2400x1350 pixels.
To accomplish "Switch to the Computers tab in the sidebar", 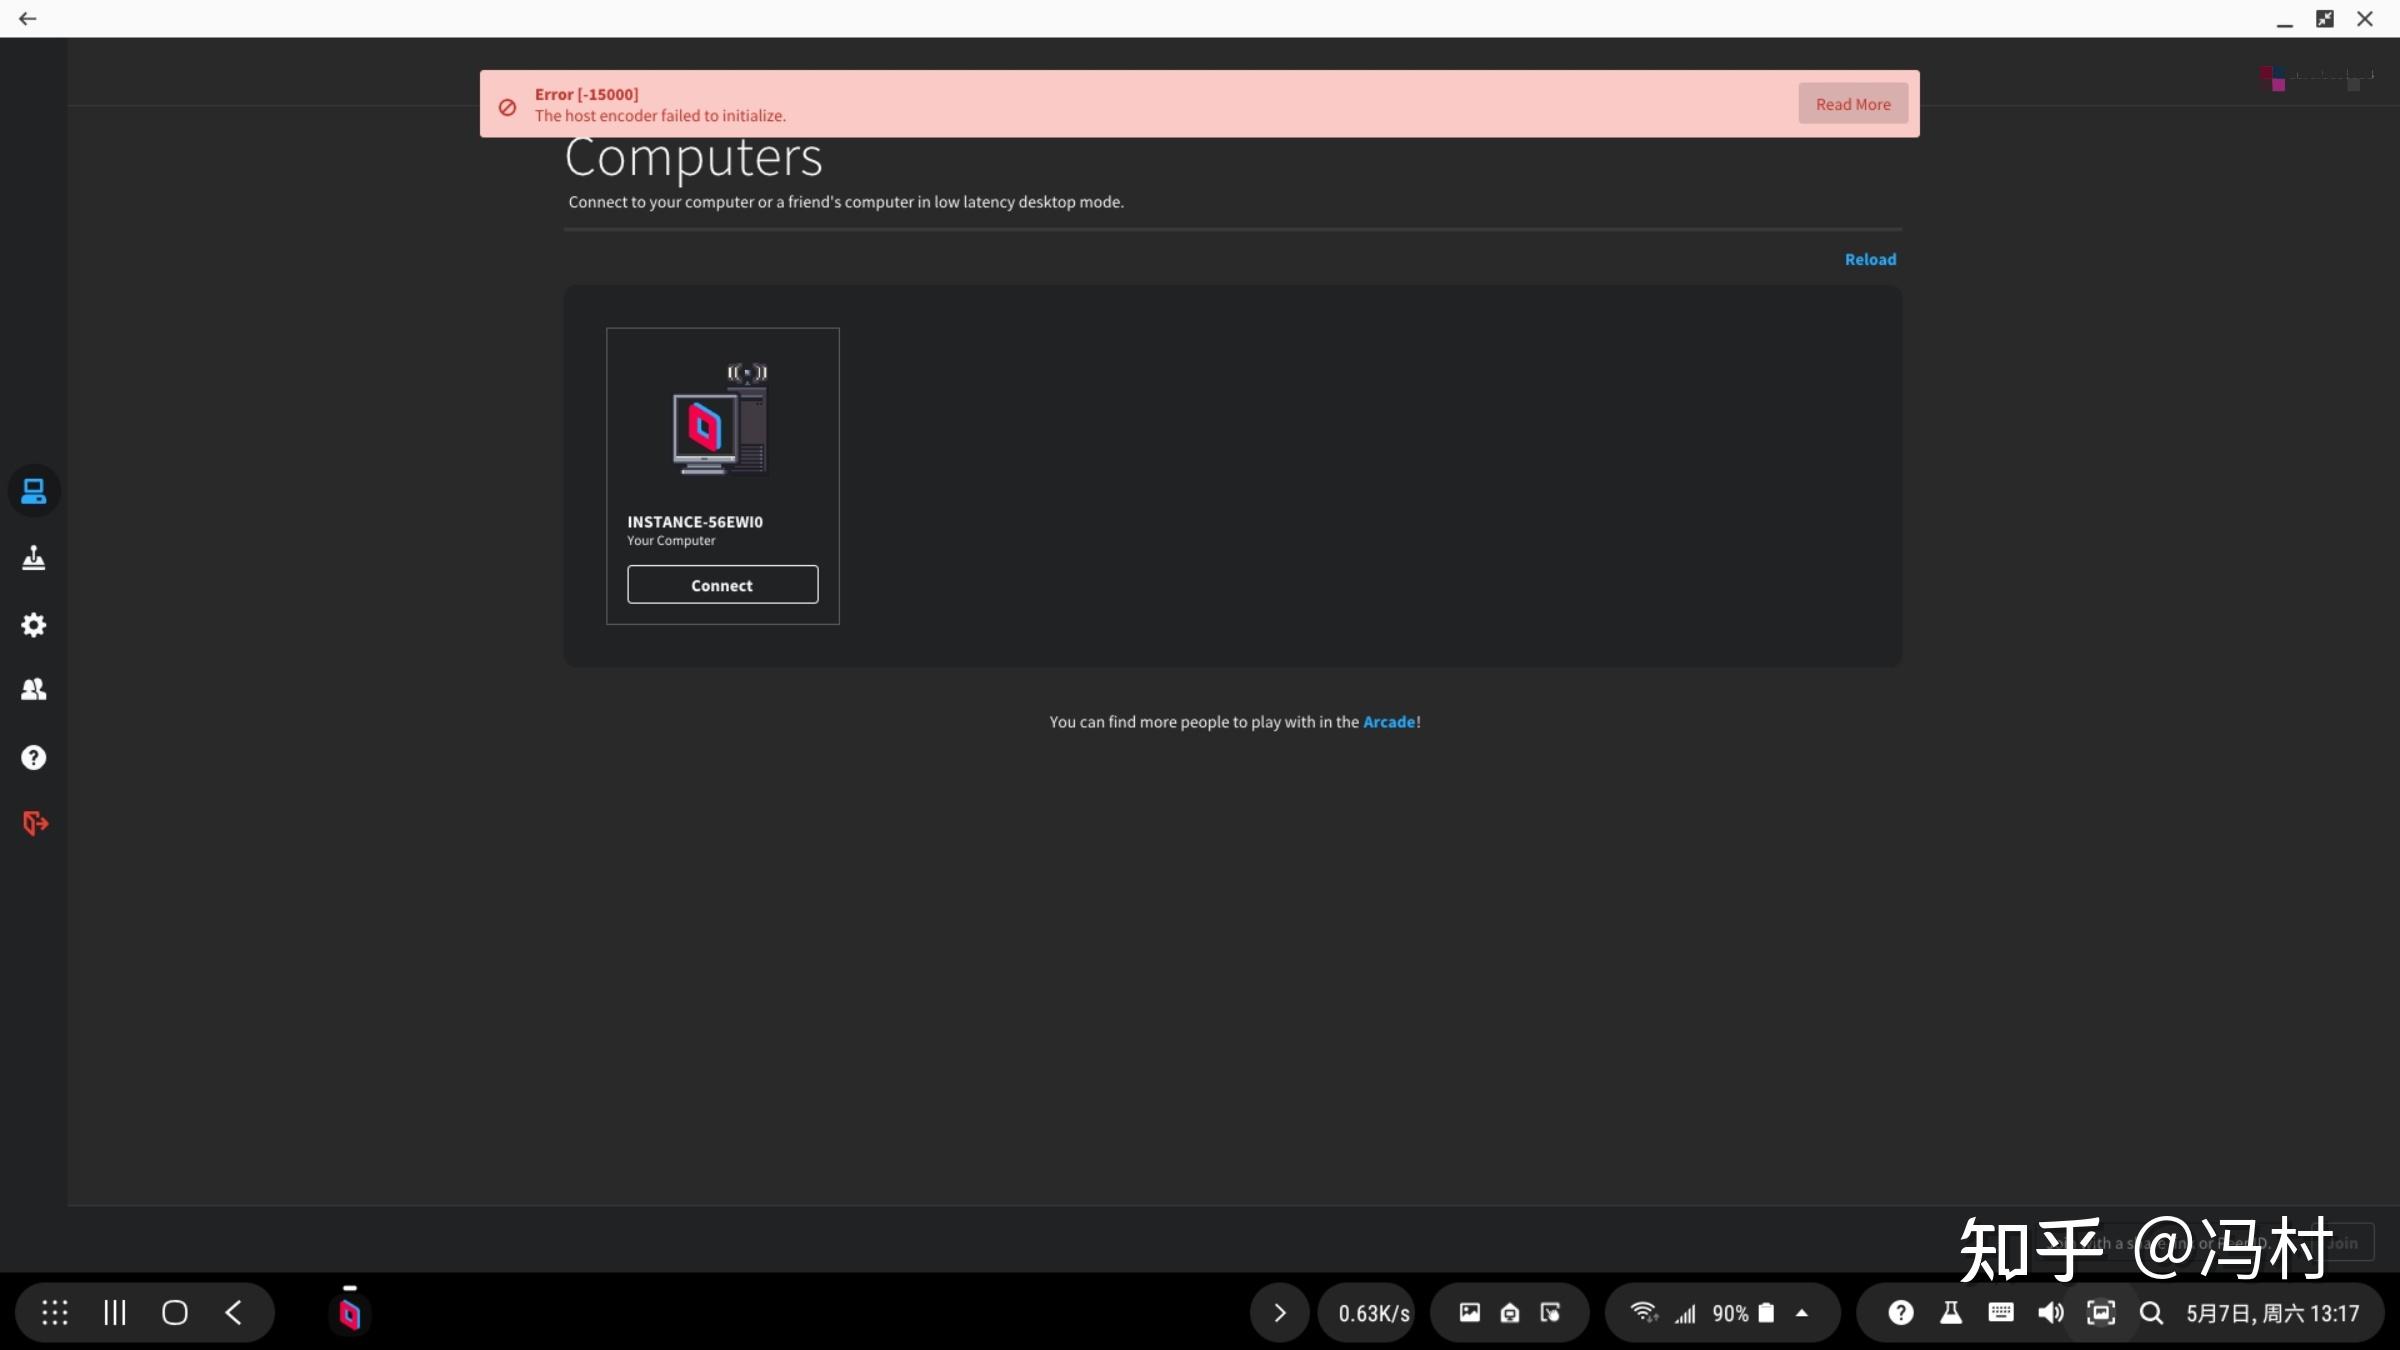I will (x=34, y=490).
